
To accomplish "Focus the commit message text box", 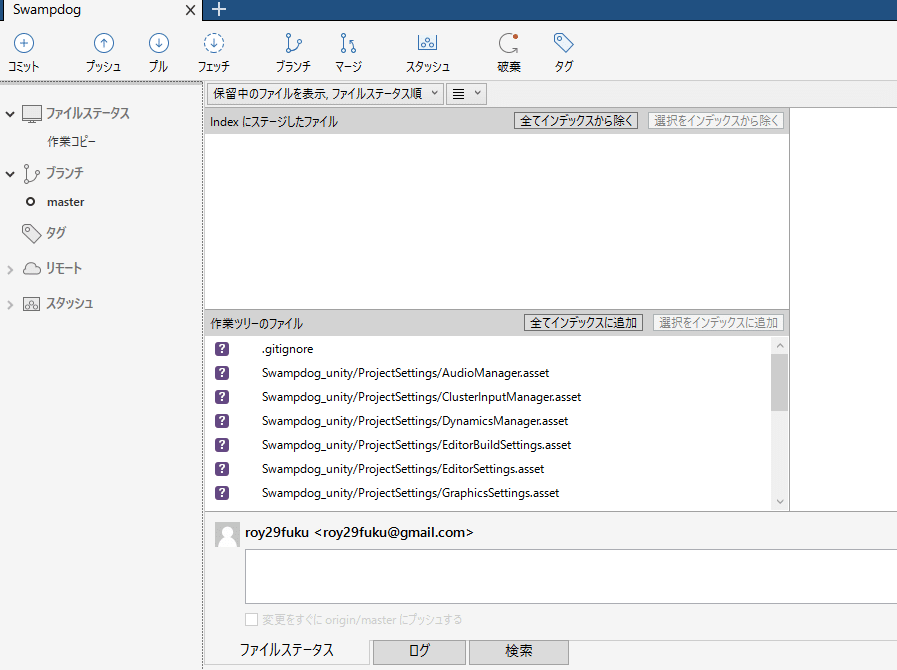I will (x=571, y=576).
